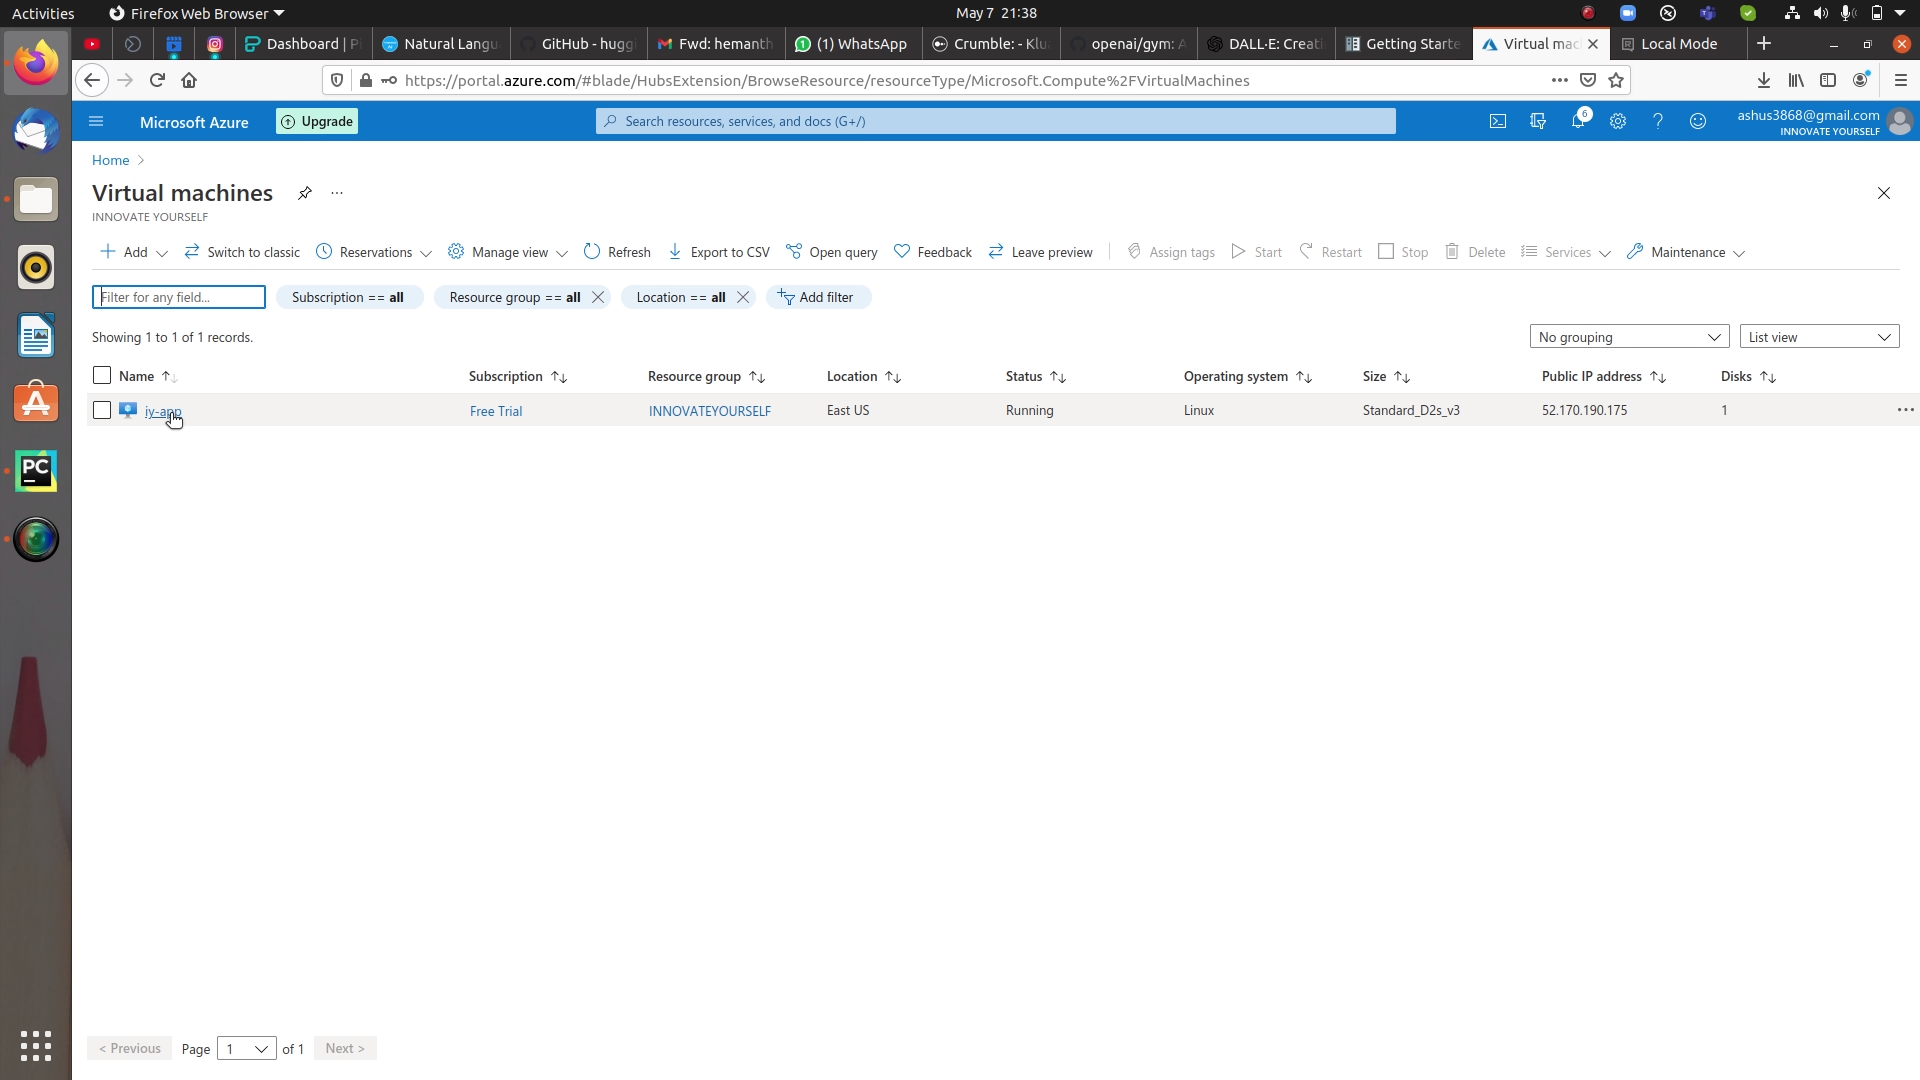
Task: Expand the Reservations dropdown
Action: 373,251
